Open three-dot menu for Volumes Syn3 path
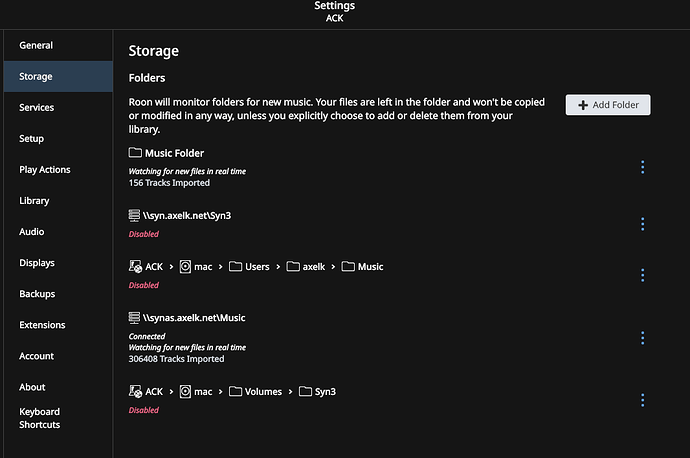 point(642,400)
